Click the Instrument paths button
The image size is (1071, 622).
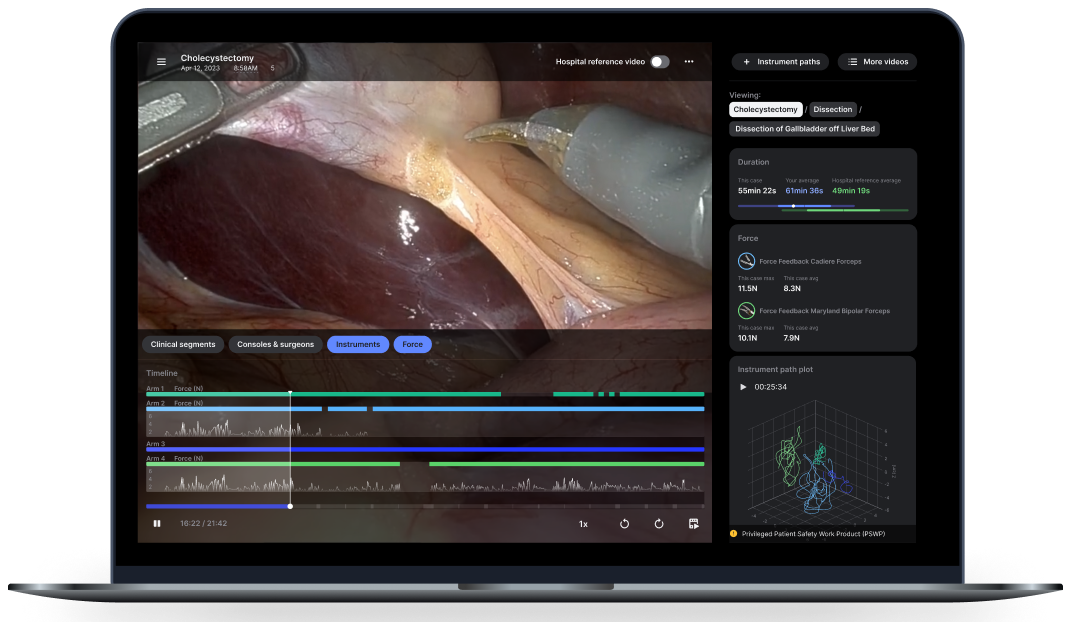[x=780, y=61]
